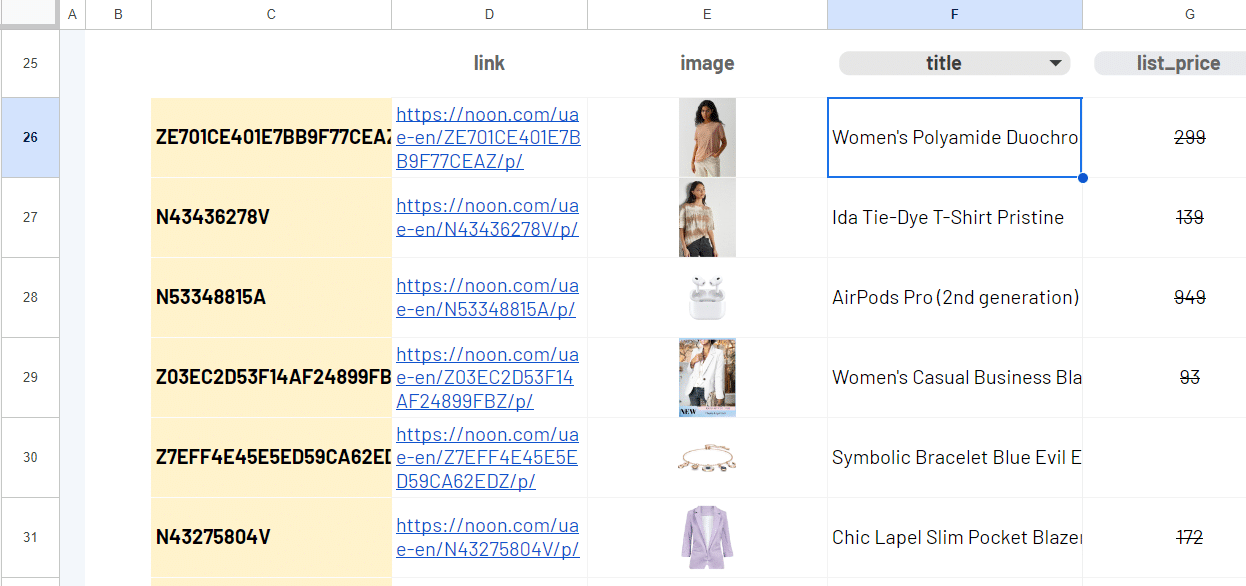Viewport: 1246px width, 586px height.
Task: Click the list_price column header chip
Action: click(1177, 64)
